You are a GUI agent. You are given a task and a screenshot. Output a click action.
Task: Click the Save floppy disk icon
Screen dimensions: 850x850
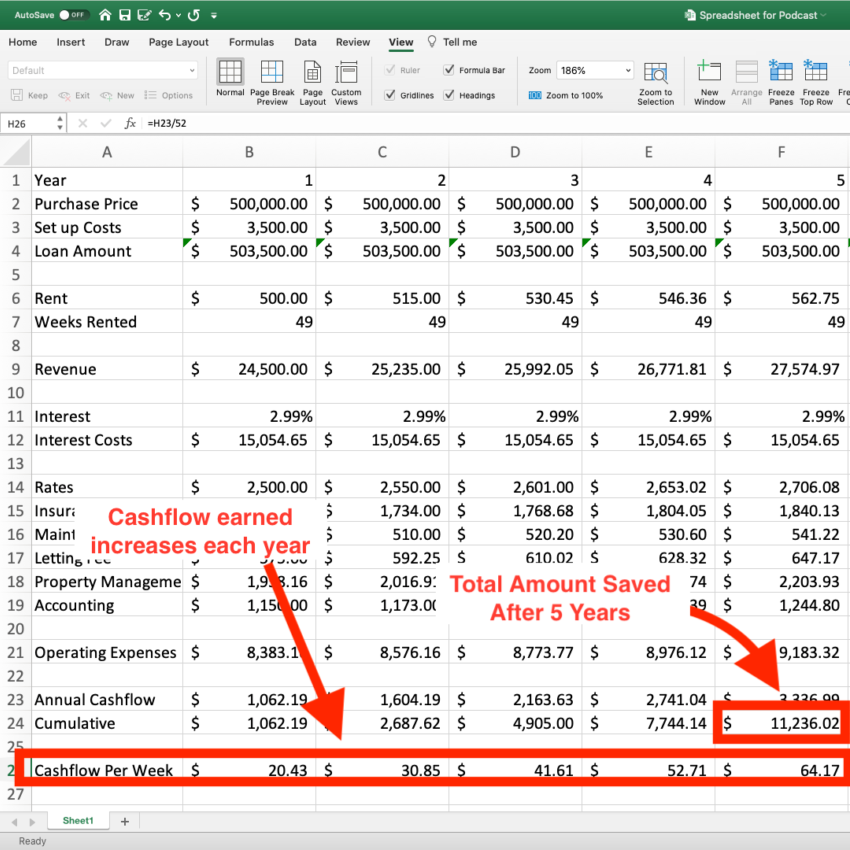tap(125, 15)
